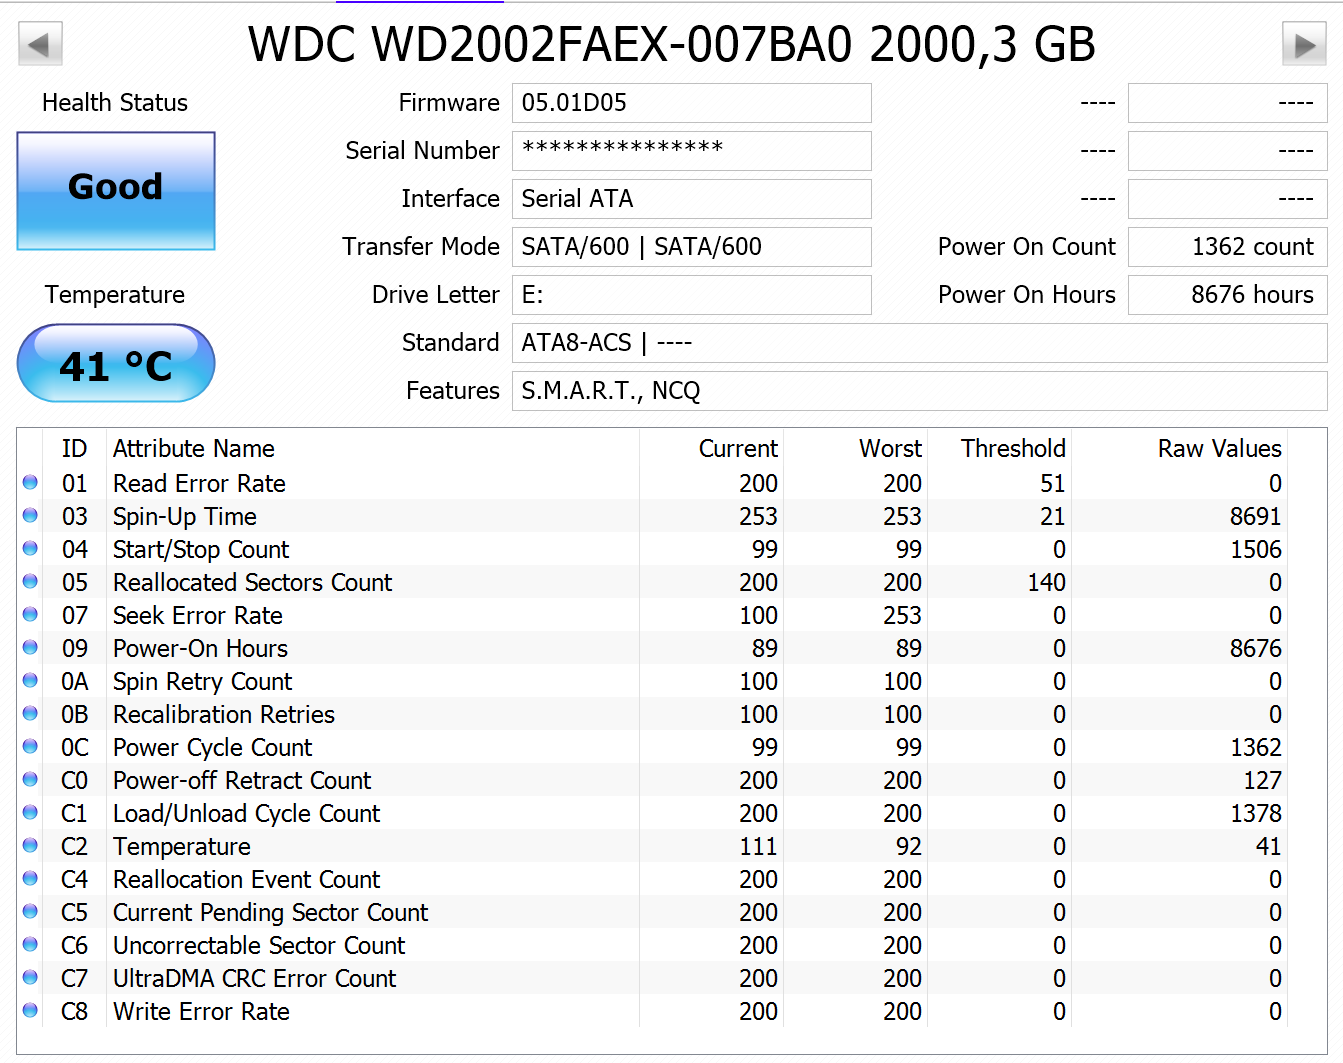Image resolution: width=1343 pixels, height=1063 pixels.
Task: Click status dot for Power-off Retract Count
Action: click(30, 779)
